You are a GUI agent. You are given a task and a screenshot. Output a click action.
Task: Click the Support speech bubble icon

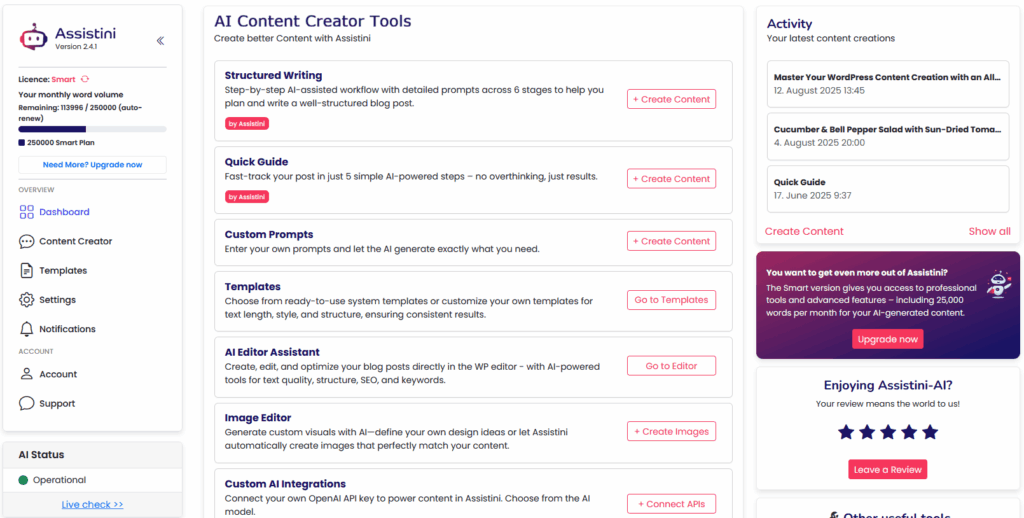coord(27,403)
